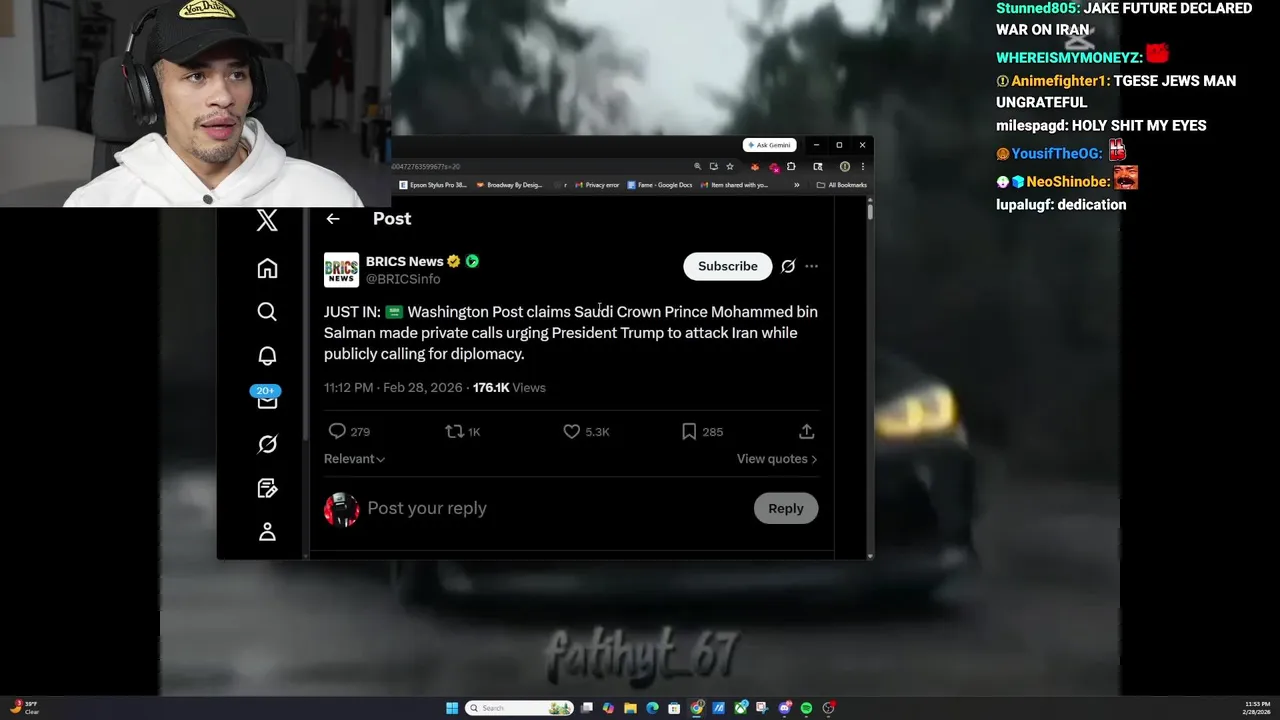Image resolution: width=1280 pixels, height=720 pixels.
Task: Share the post via share icon
Action: pos(806,431)
